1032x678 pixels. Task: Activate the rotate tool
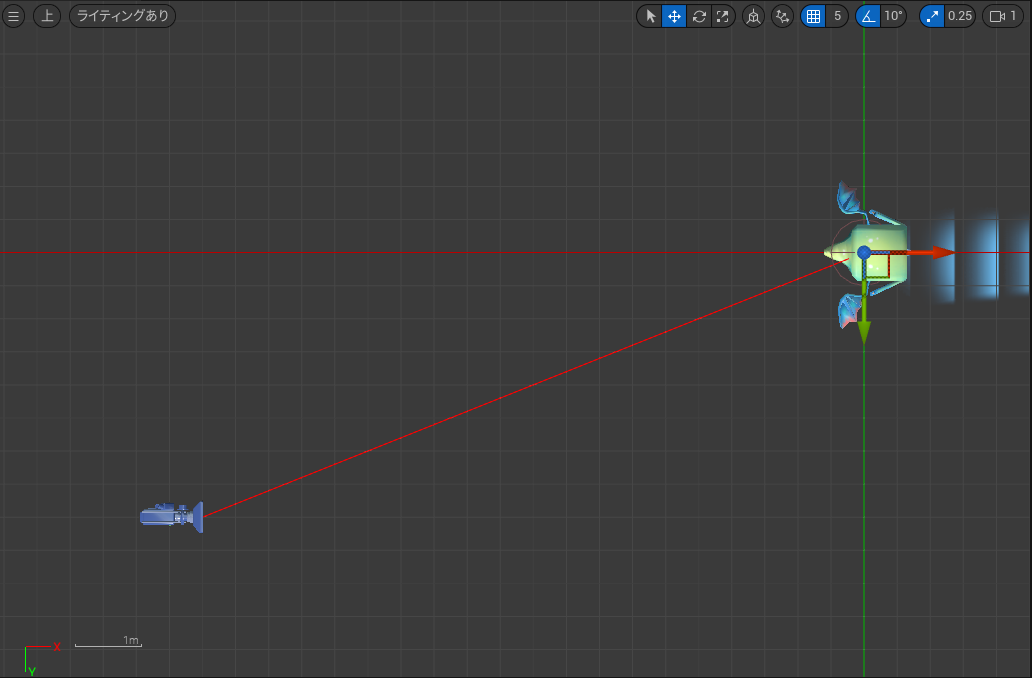coord(698,16)
